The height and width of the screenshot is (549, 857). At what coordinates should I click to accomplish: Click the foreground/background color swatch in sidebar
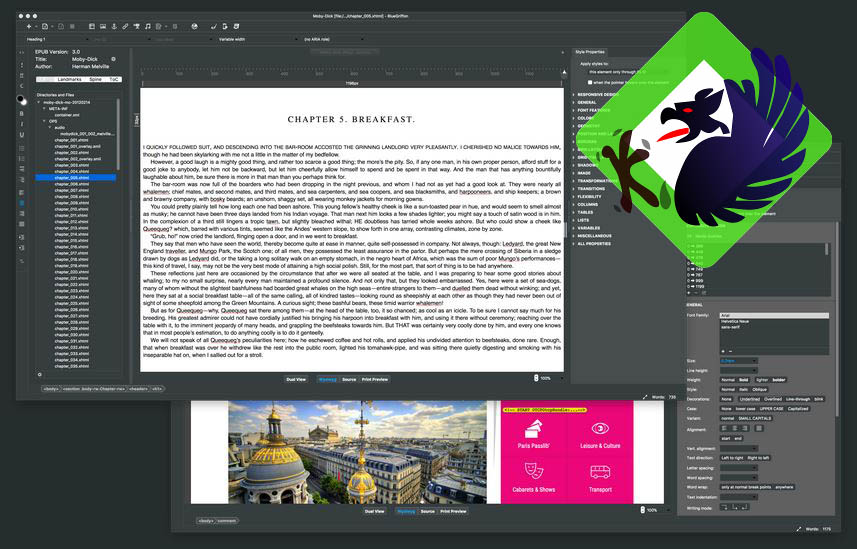coord(21,100)
